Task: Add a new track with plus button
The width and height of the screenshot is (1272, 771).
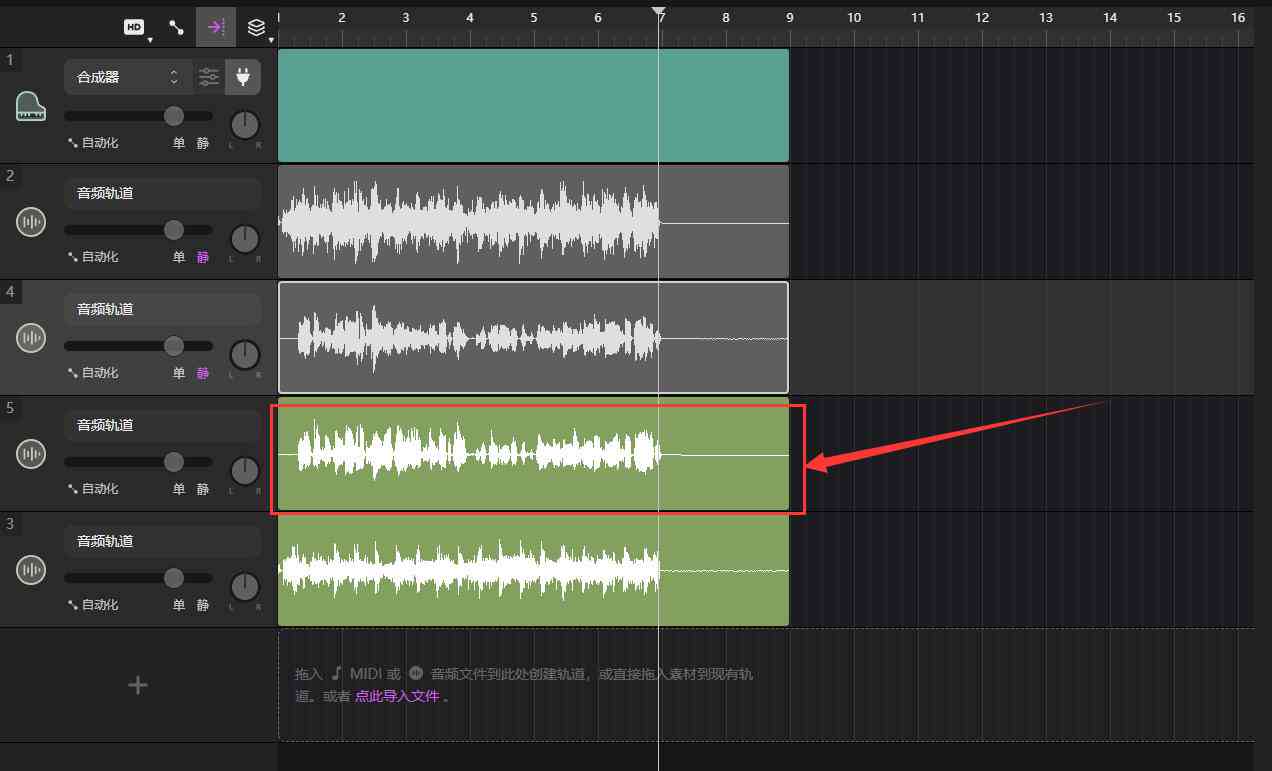Action: 138,685
